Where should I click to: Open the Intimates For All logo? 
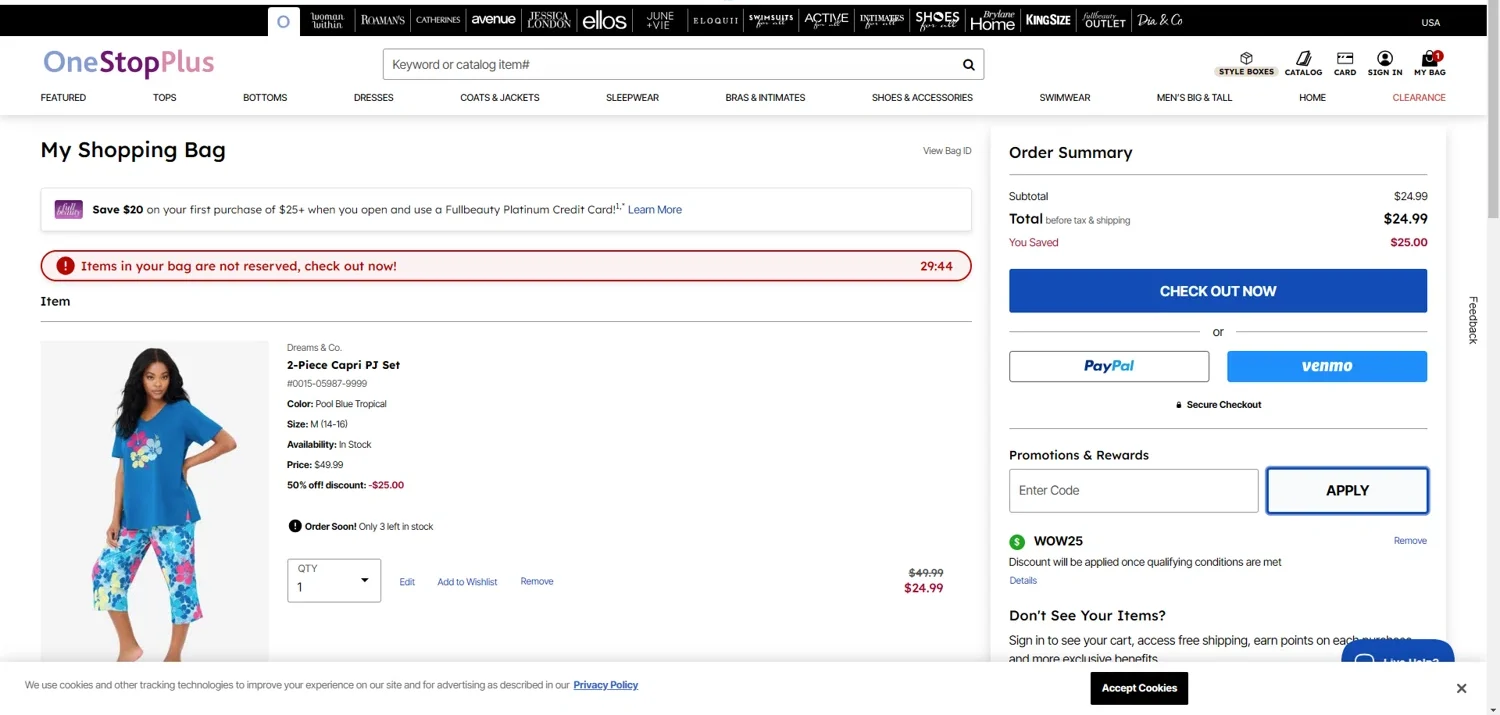pyautogui.click(x=882, y=20)
